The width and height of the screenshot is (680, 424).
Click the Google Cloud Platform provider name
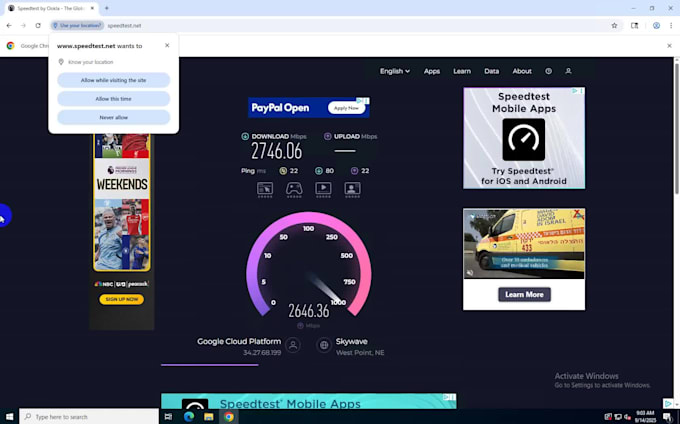(239, 342)
